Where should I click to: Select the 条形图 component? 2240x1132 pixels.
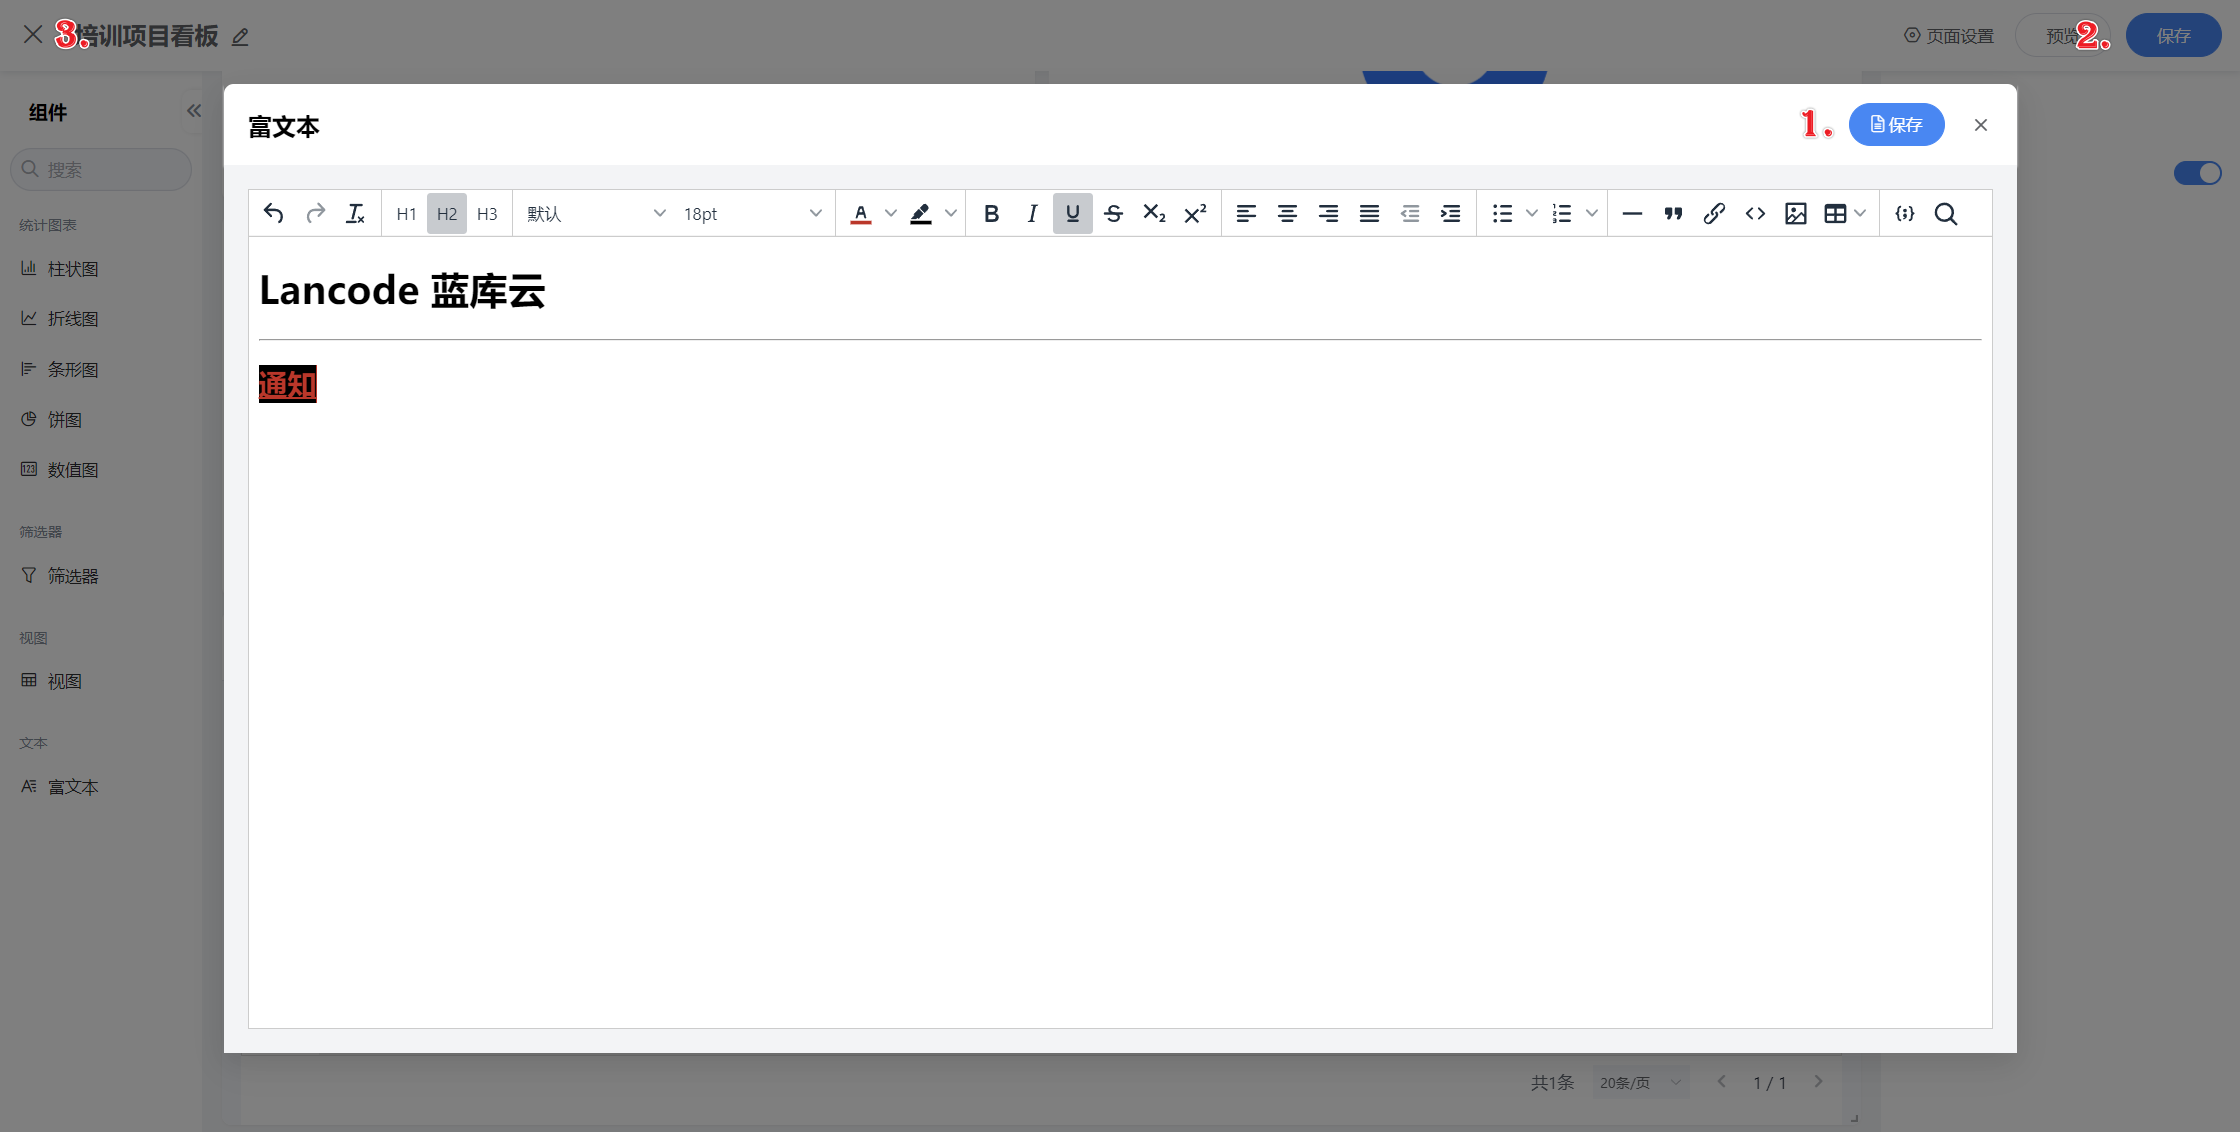[x=61, y=369]
